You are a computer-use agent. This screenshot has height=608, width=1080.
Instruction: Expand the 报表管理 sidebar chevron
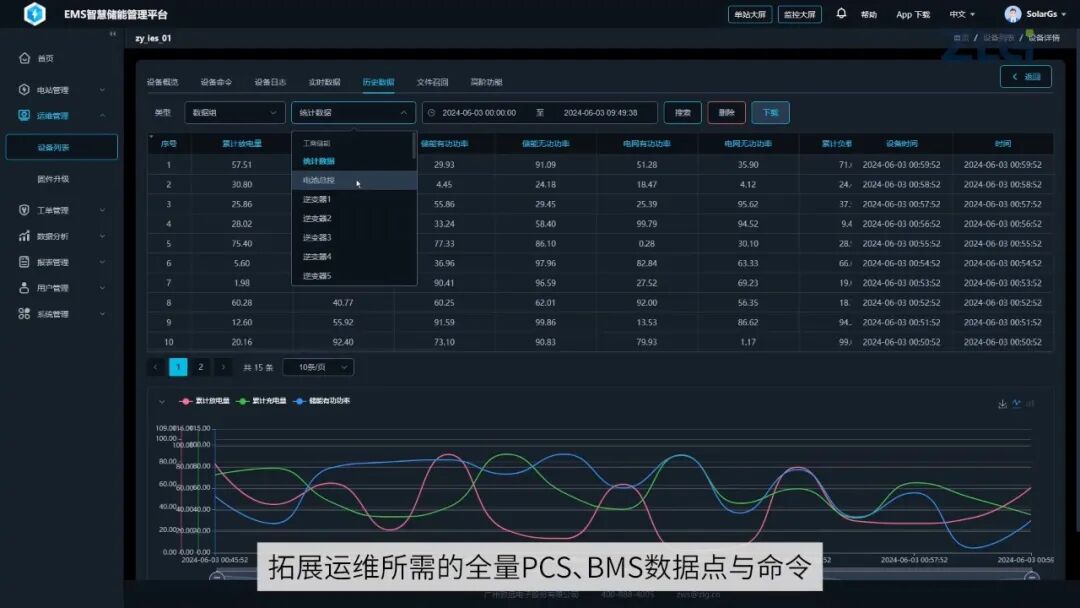(103, 262)
